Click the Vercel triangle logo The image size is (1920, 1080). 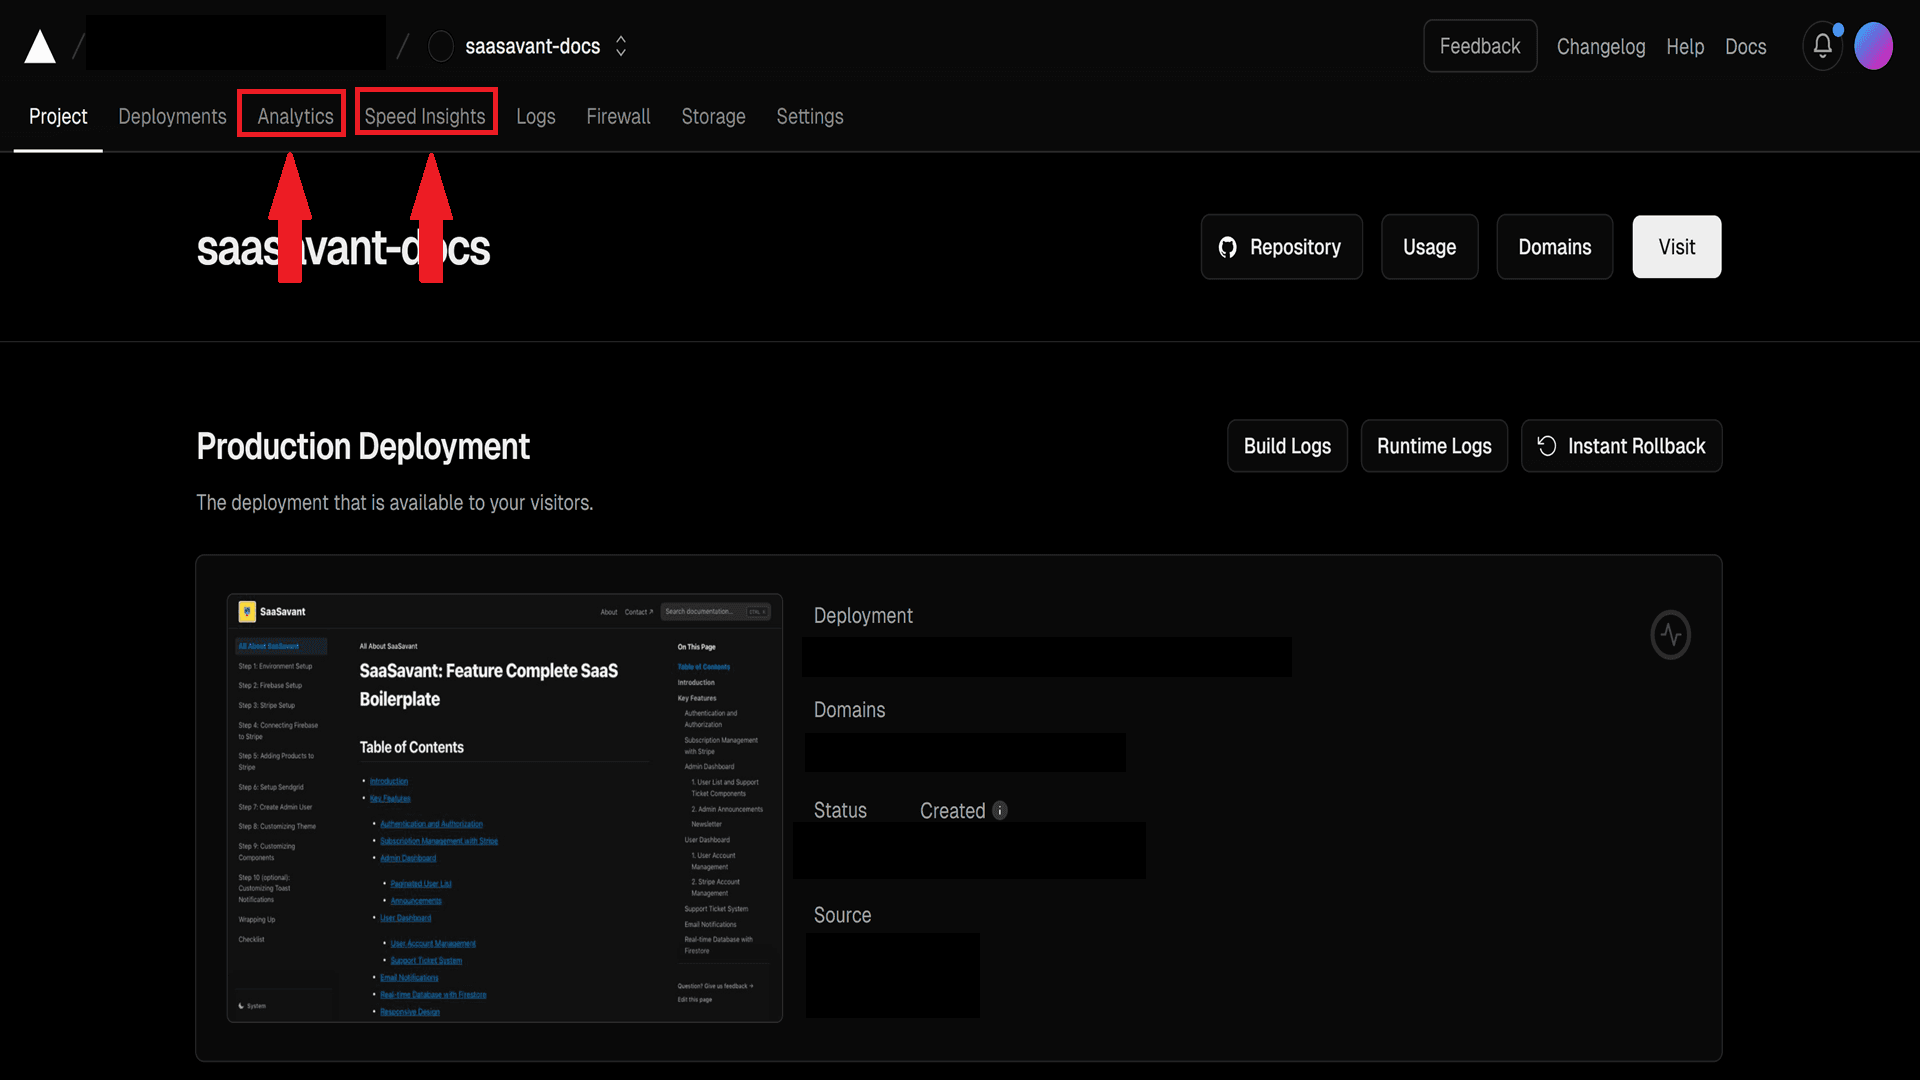click(x=40, y=47)
